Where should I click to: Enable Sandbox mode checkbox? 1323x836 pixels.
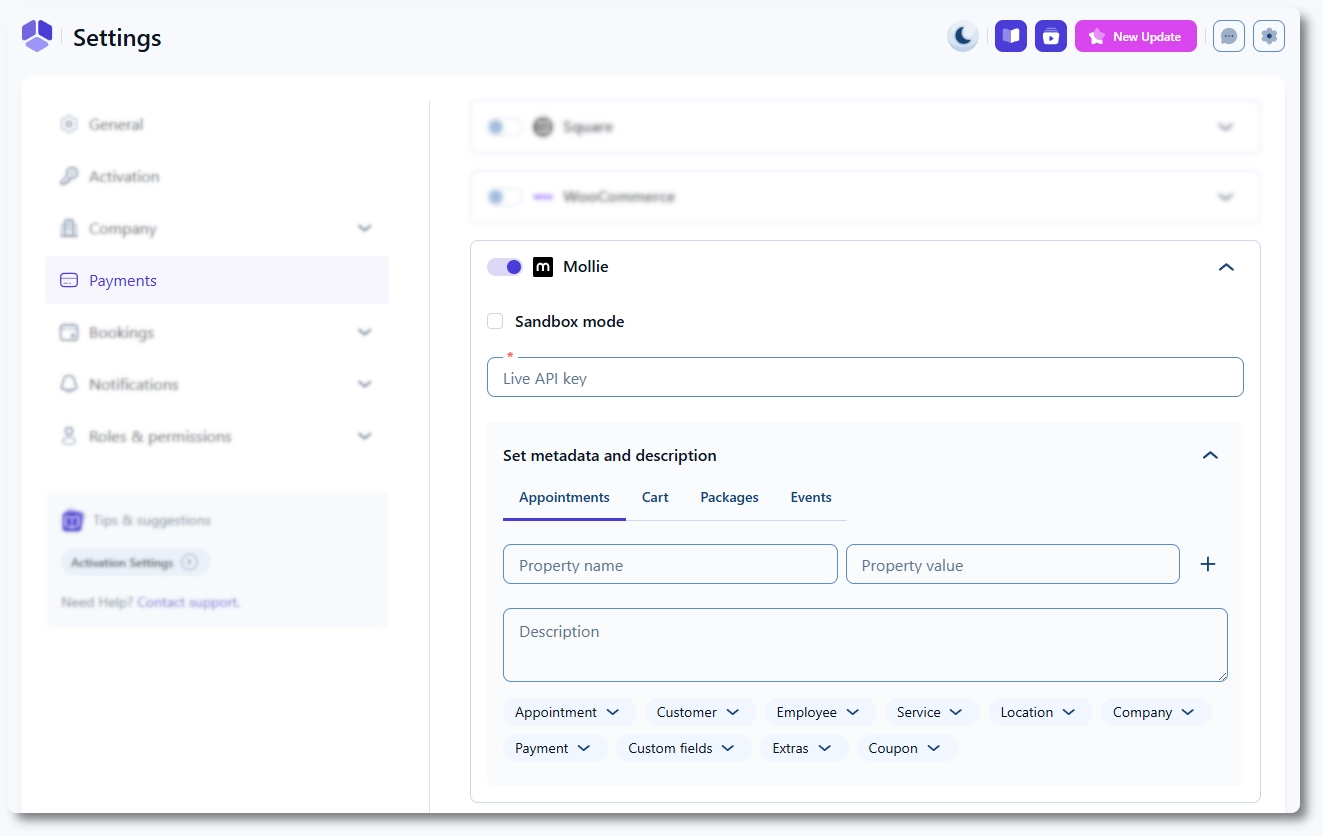tap(495, 321)
